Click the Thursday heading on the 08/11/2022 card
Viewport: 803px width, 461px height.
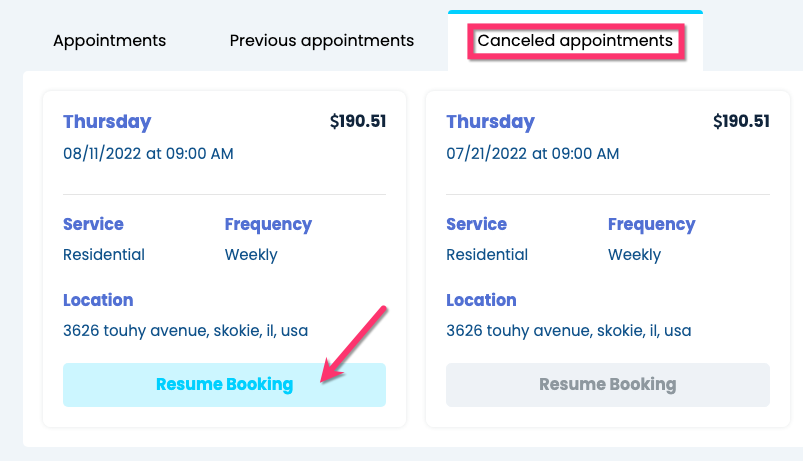(x=107, y=122)
